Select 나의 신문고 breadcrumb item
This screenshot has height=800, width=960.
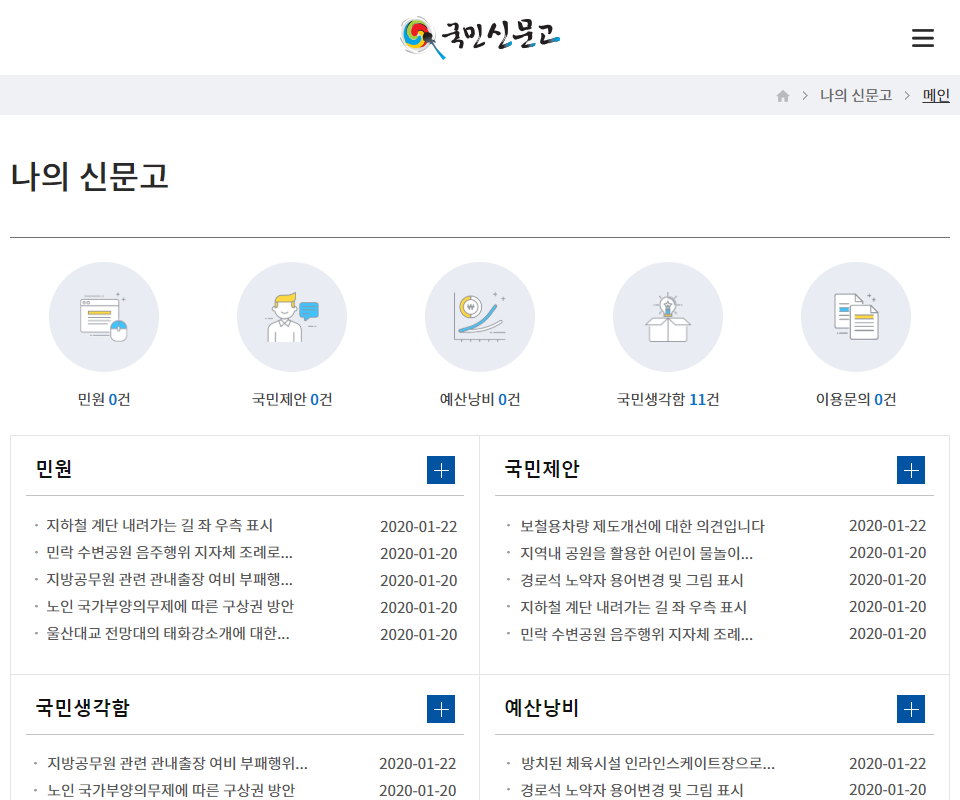point(856,95)
